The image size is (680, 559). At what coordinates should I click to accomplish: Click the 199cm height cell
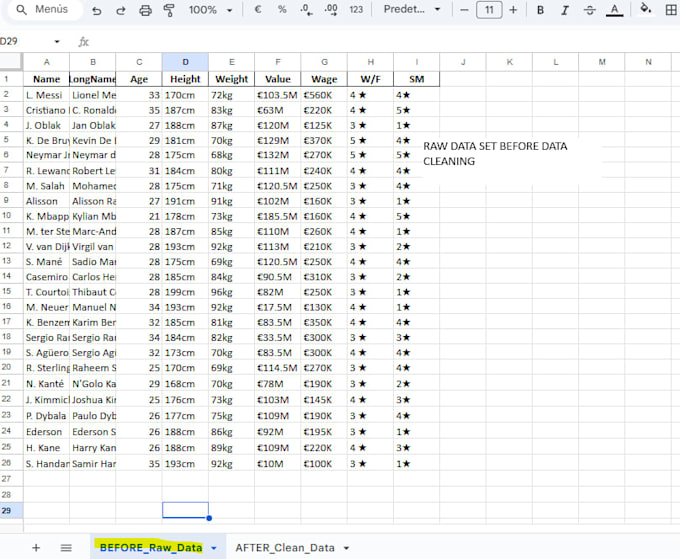pyautogui.click(x=185, y=292)
